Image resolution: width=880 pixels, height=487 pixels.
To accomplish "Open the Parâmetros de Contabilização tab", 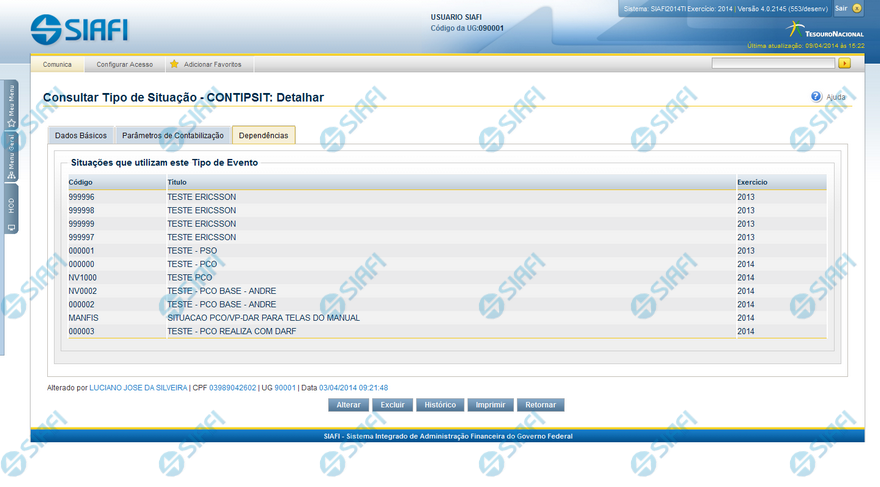I will [x=172, y=135].
